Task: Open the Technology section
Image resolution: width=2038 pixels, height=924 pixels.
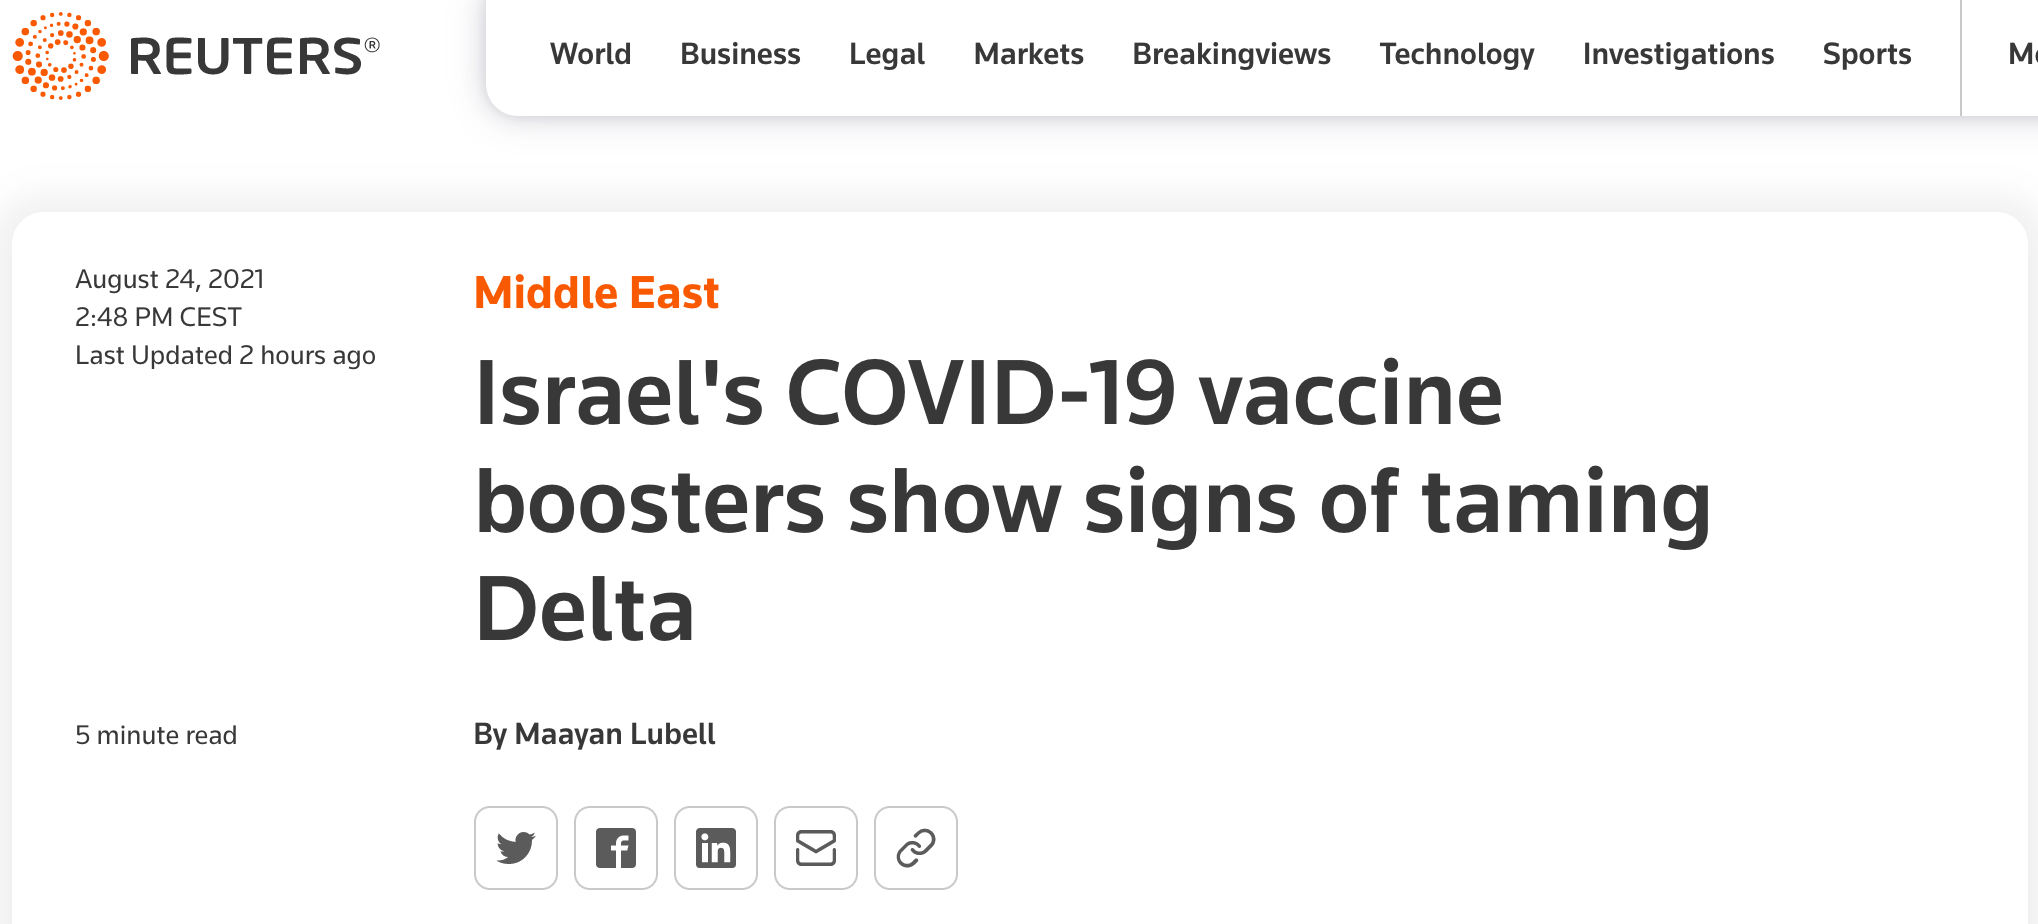Action: tap(1456, 54)
